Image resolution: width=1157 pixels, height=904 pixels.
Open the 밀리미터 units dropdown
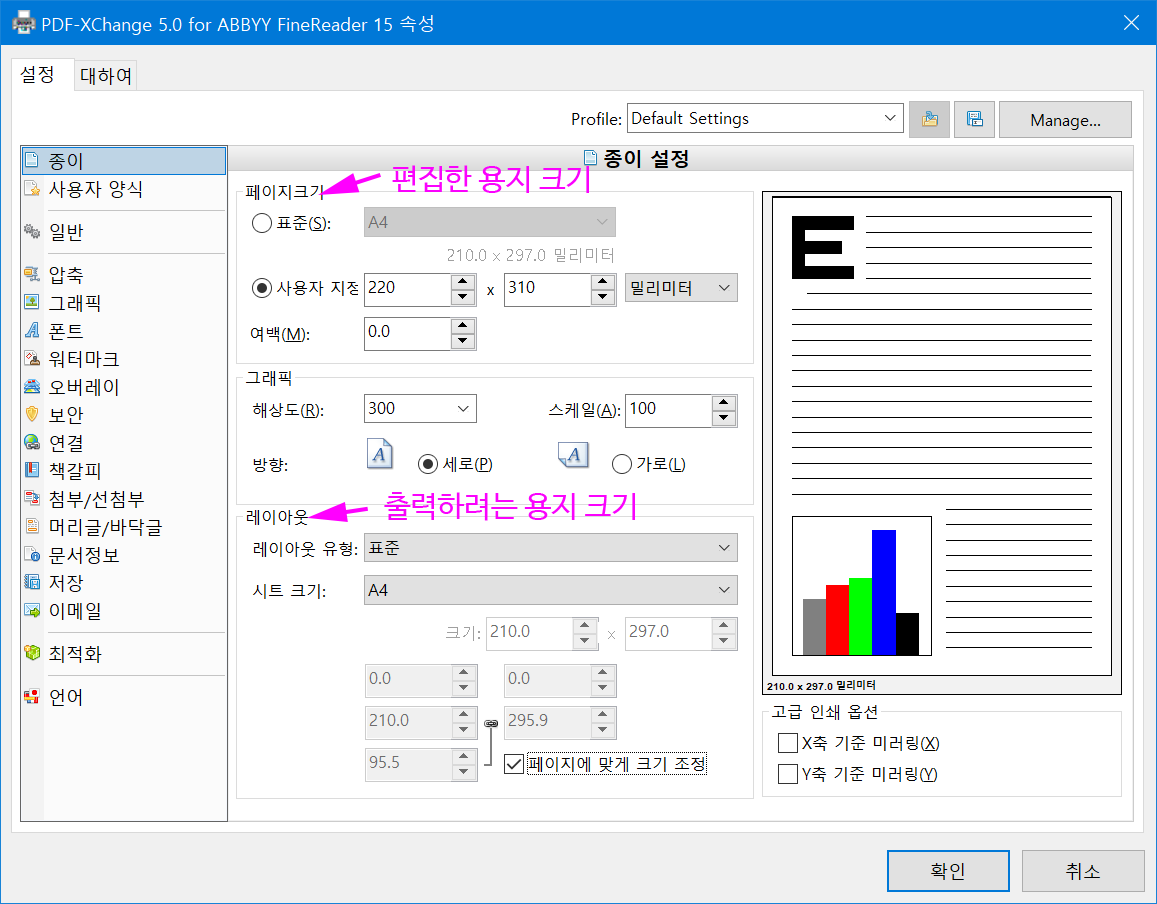pyautogui.click(x=681, y=288)
